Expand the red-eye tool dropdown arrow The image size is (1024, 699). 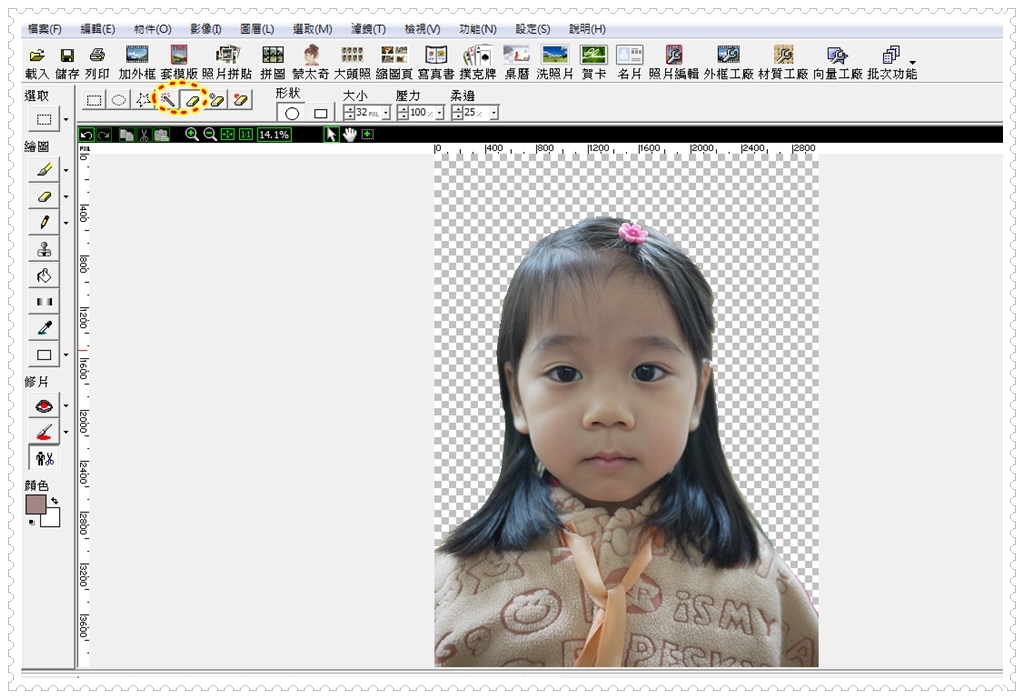click(65, 406)
